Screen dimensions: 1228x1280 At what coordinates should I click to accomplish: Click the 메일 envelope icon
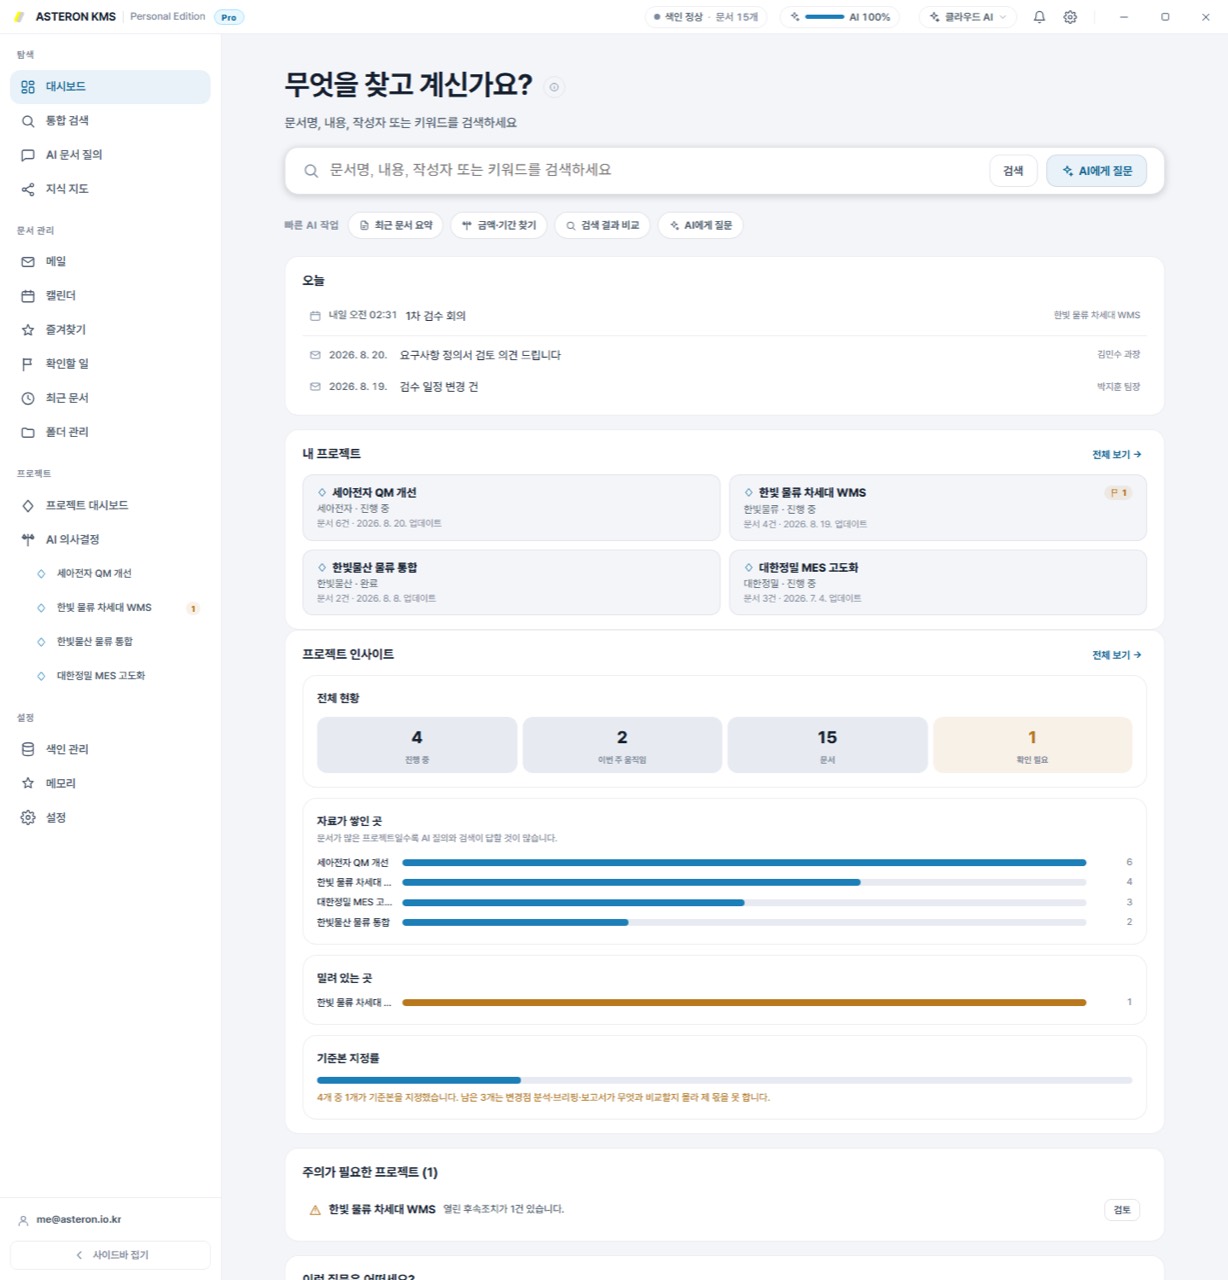click(28, 262)
